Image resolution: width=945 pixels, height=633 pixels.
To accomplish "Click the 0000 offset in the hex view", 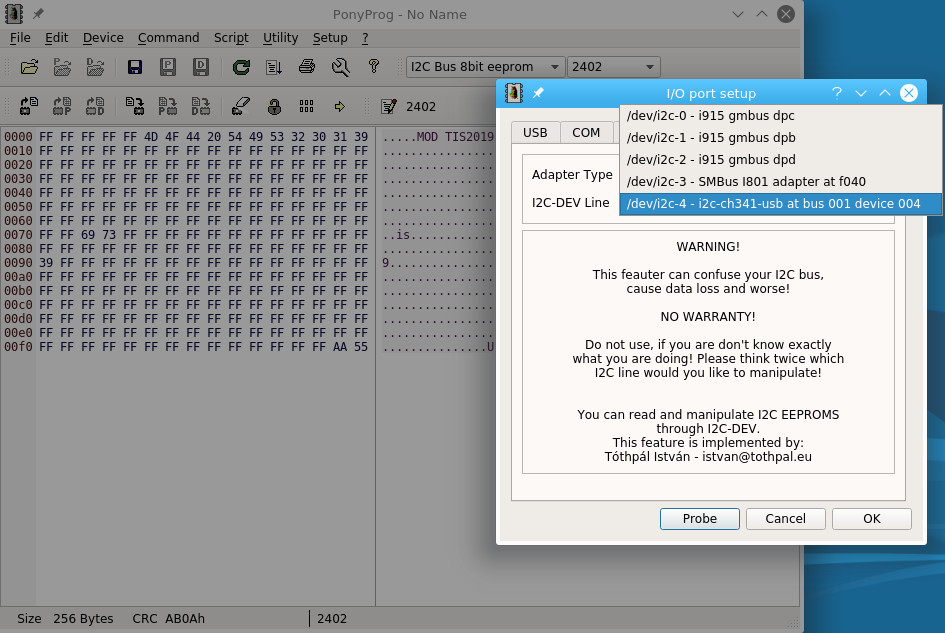I will (x=18, y=137).
